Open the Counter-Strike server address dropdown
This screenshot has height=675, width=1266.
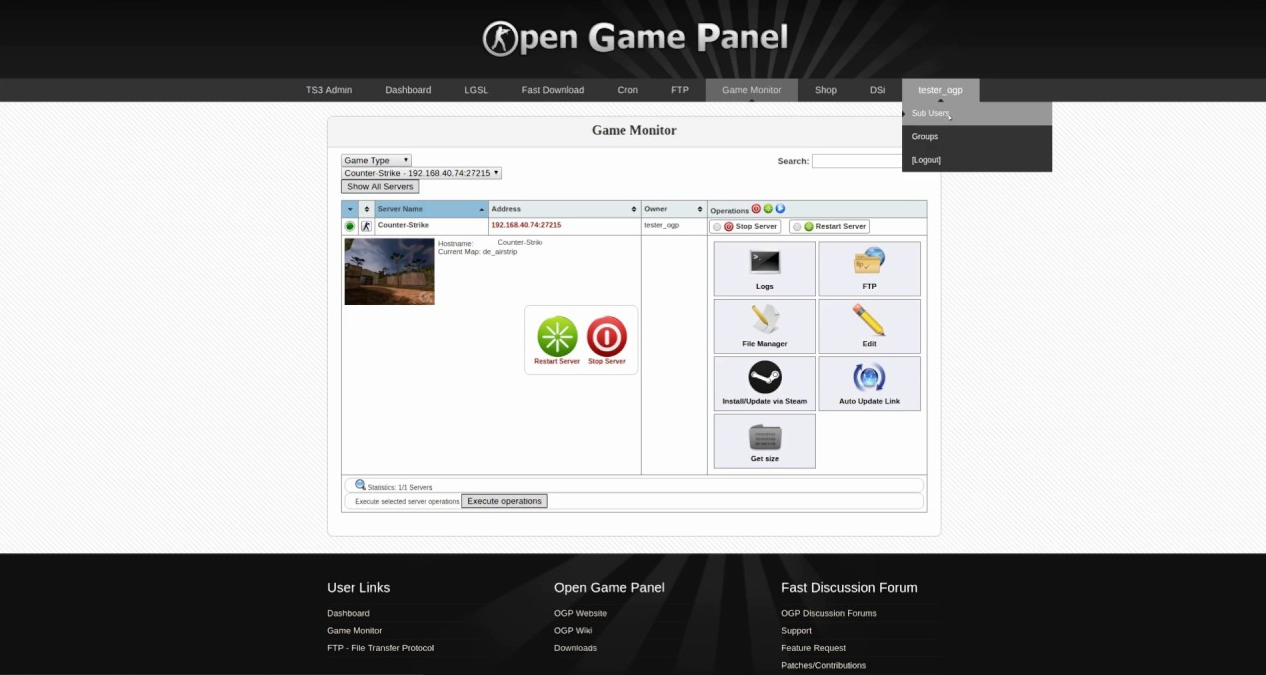(421, 173)
